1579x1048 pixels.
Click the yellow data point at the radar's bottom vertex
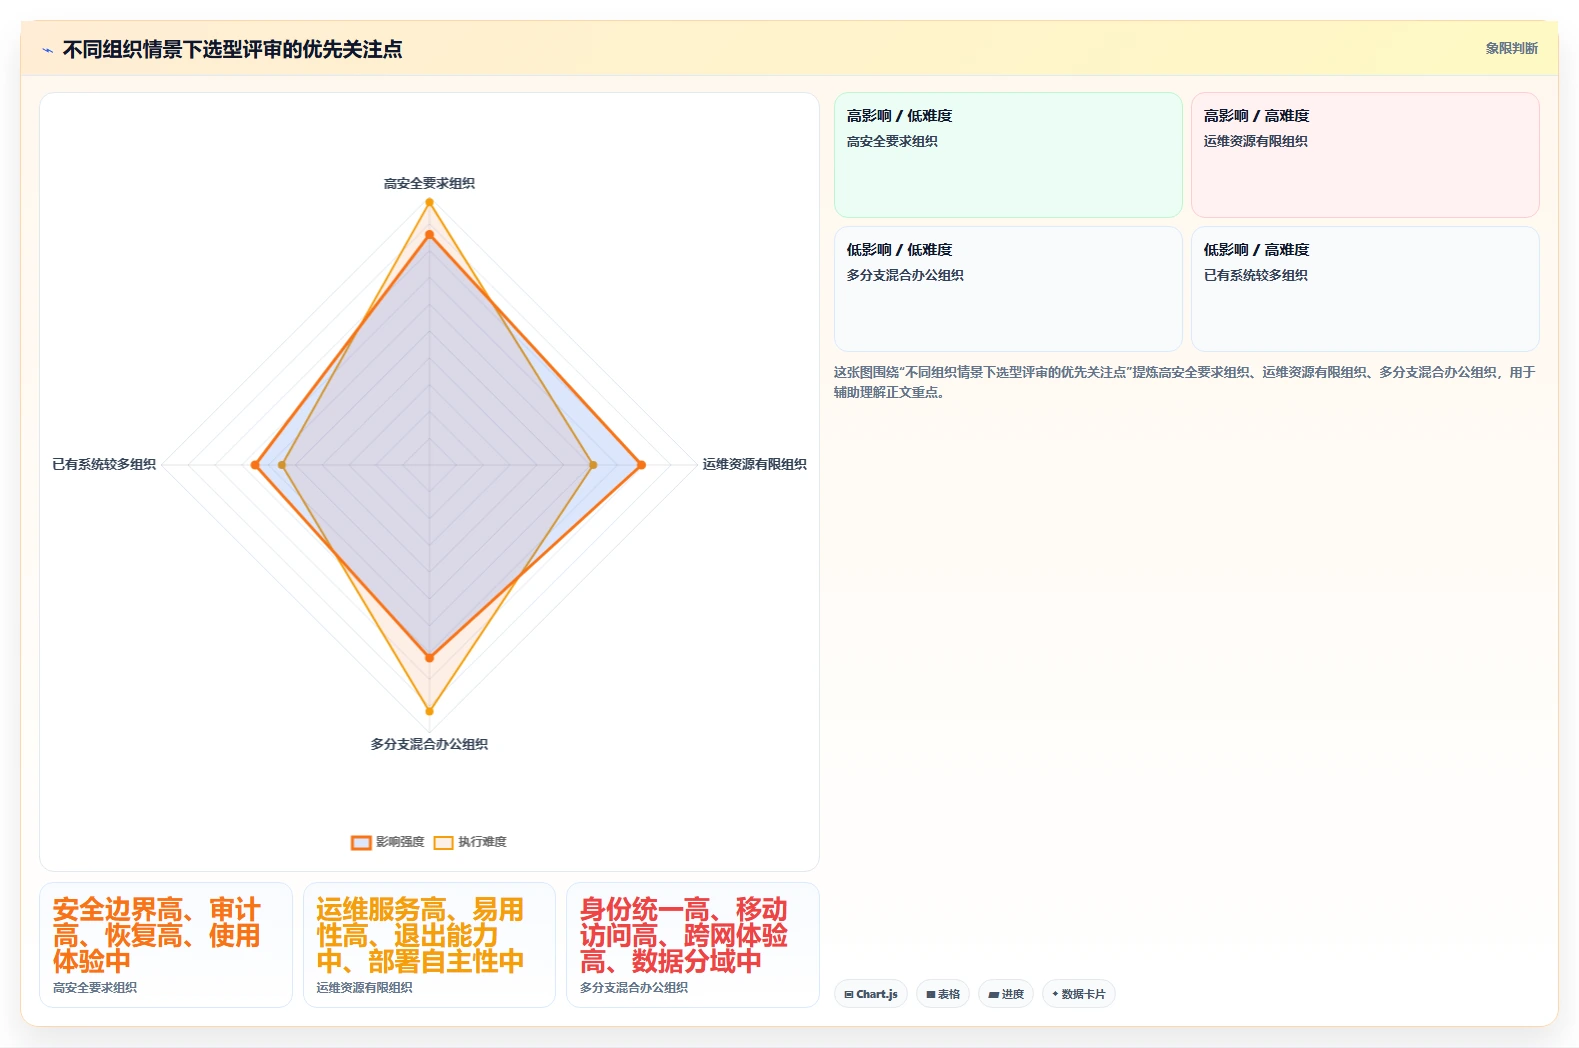click(x=429, y=711)
